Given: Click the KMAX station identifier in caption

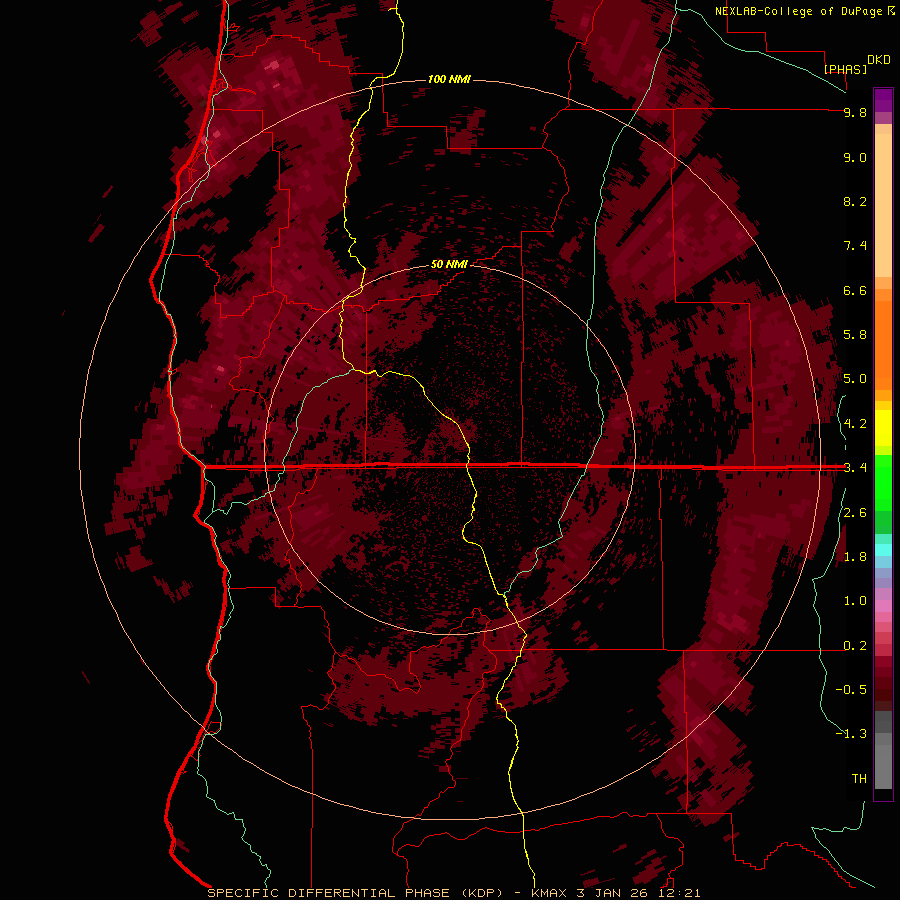Looking at the screenshot, I should pyautogui.click(x=548, y=893).
